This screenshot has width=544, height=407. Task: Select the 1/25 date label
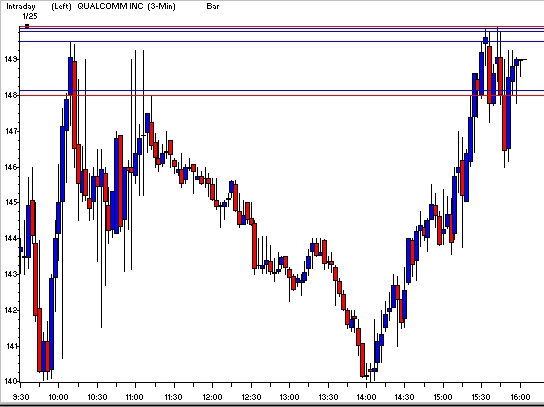click(x=30, y=16)
